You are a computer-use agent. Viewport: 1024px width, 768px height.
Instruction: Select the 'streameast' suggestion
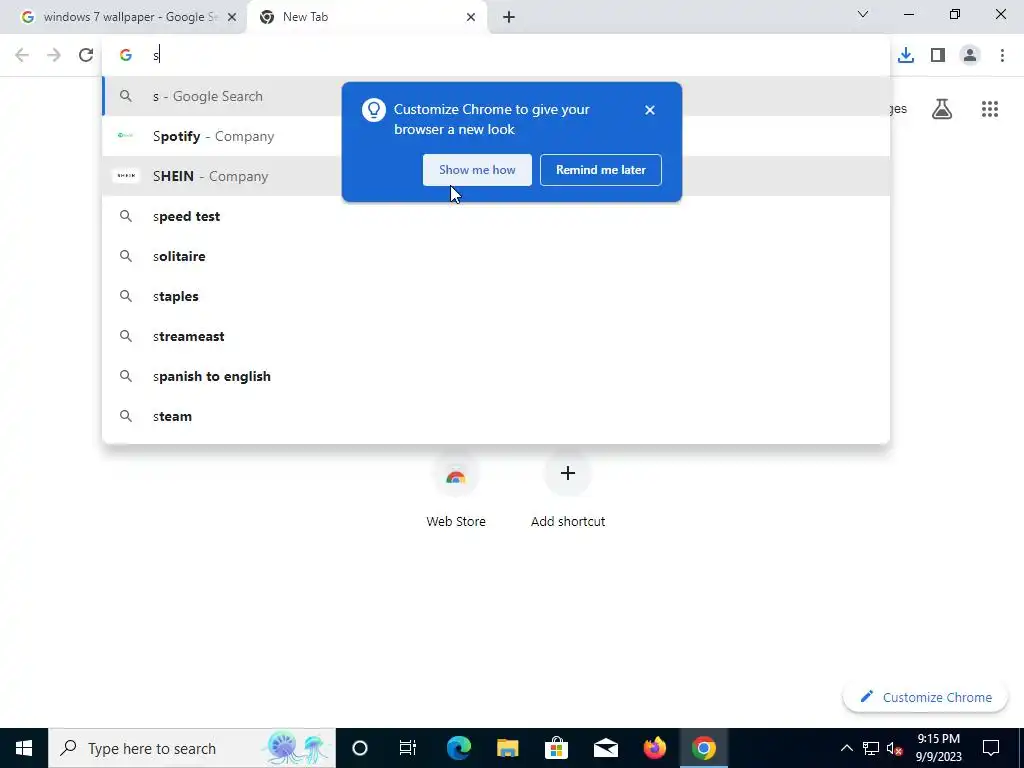[x=496, y=336]
